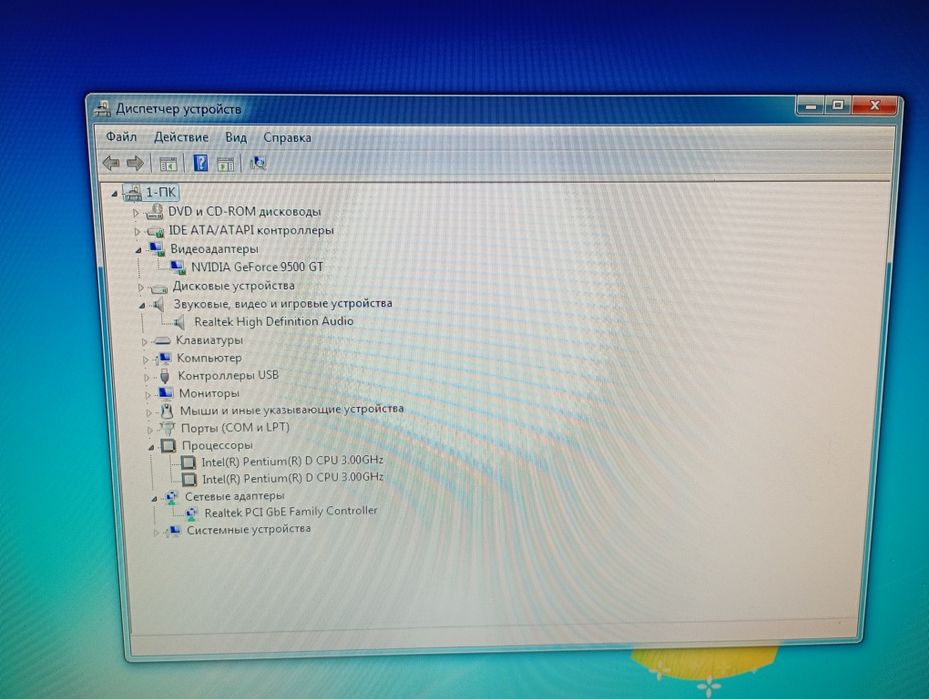This screenshot has width=929, height=699.
Task: Collapse the 1-ПК root node
Action: pos(114,193)
